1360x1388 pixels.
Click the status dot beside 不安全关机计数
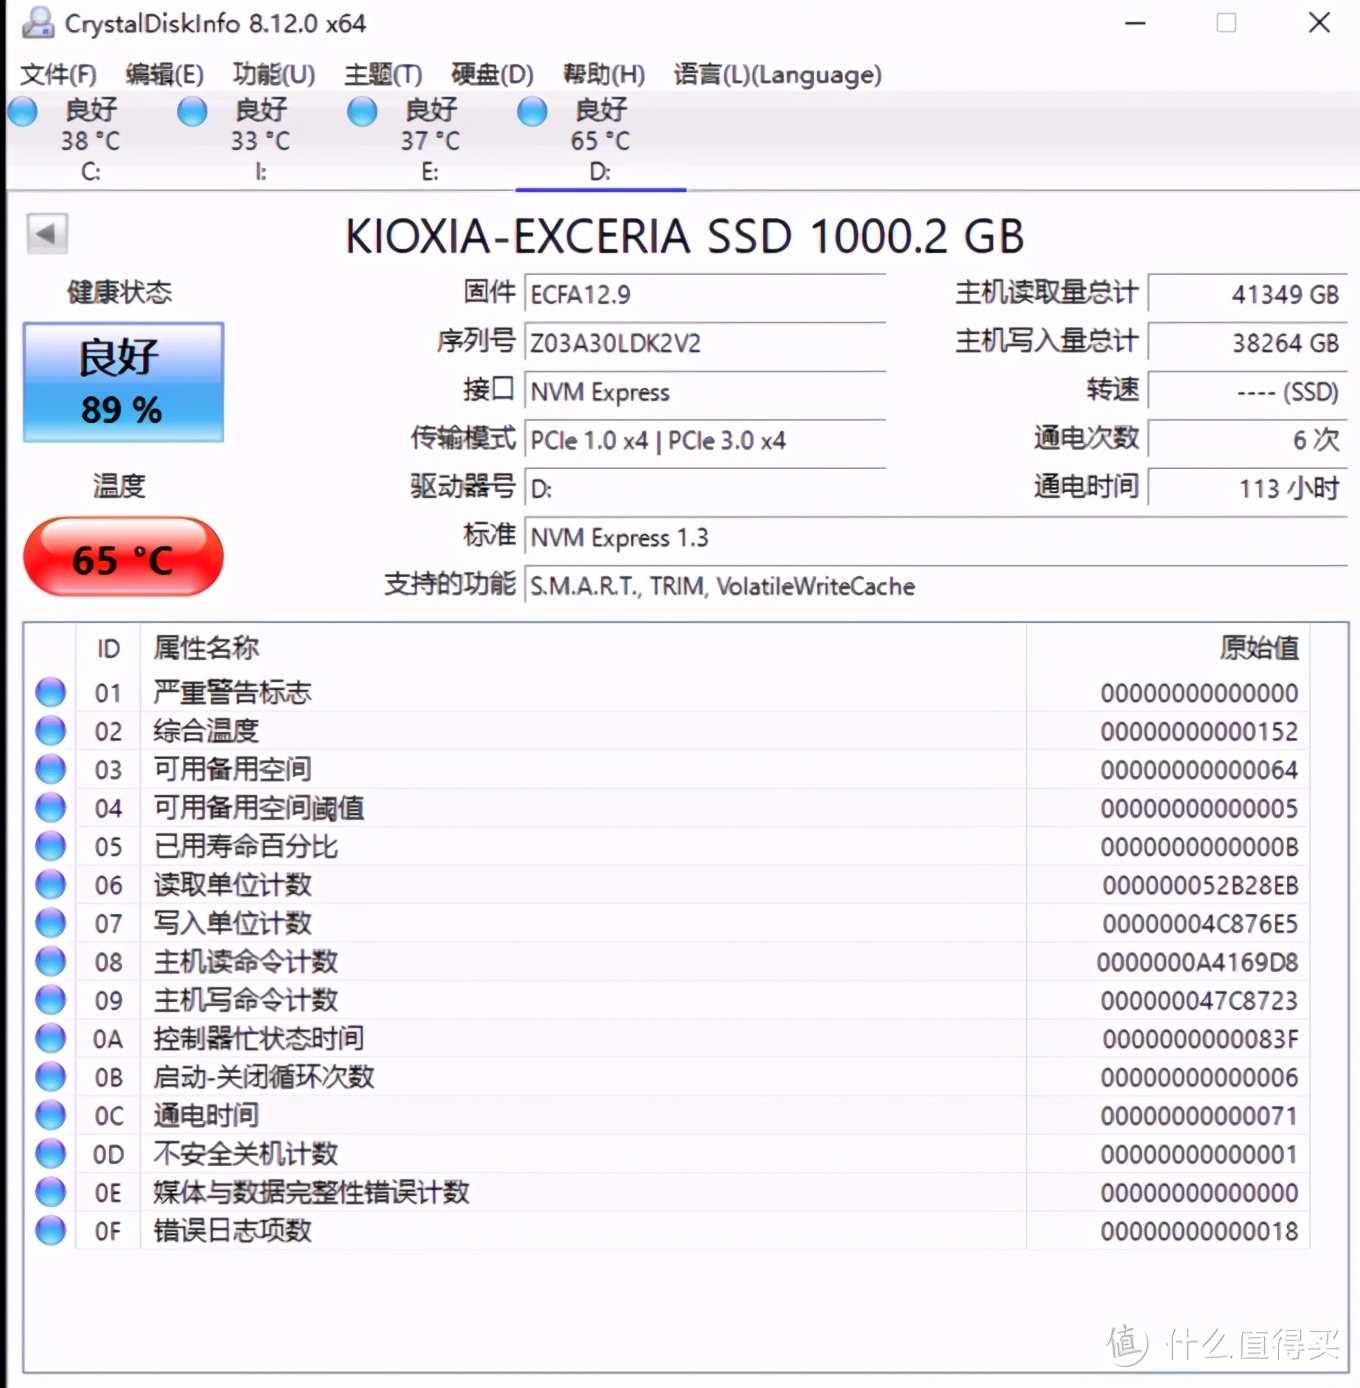click(50, 1153)
